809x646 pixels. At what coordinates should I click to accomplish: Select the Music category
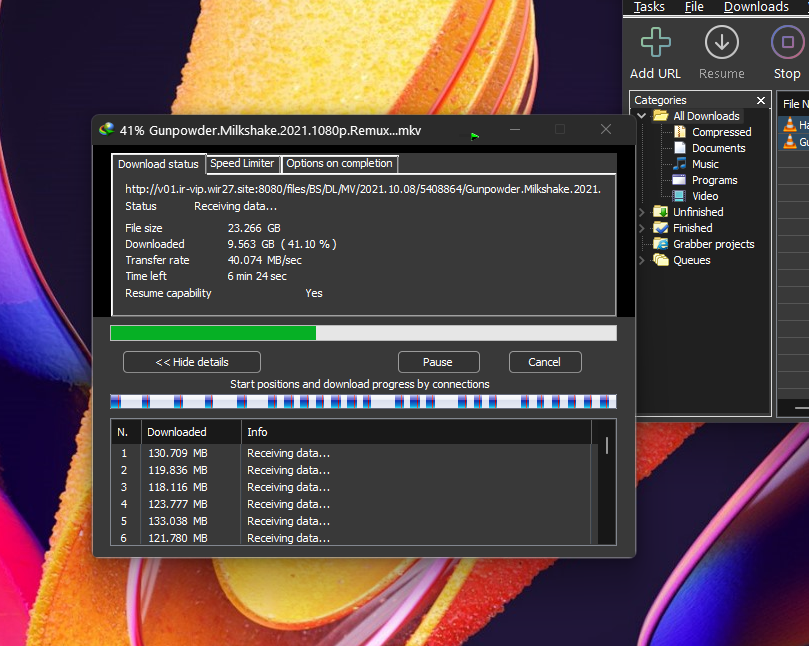pyautogui.click(x=705, y=164)
